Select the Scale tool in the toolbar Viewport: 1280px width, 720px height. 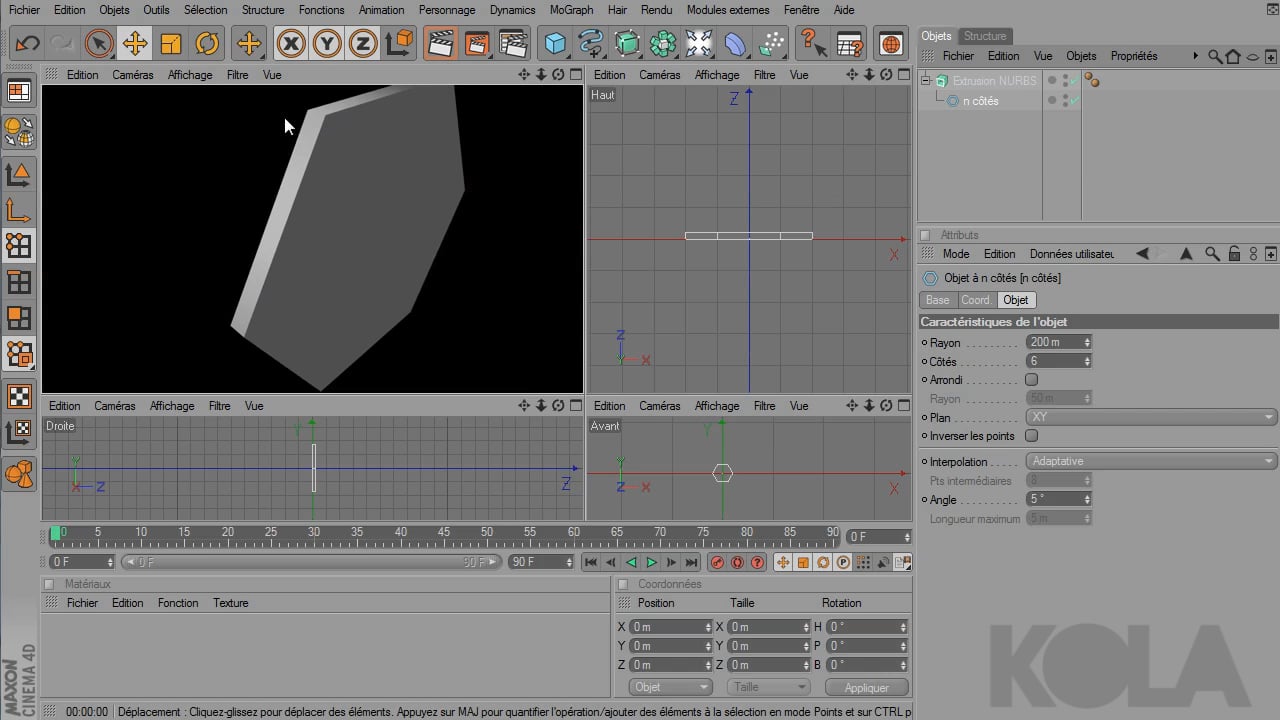click(x=170, y=44)
